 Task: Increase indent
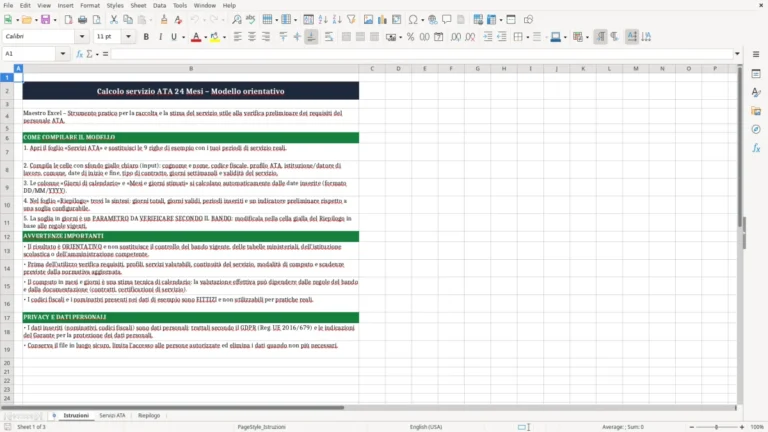(488, 37)
